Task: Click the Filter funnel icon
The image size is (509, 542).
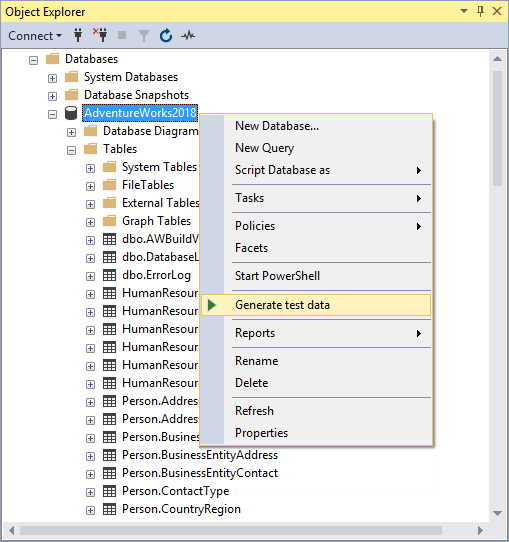Action: pos(144,36)
